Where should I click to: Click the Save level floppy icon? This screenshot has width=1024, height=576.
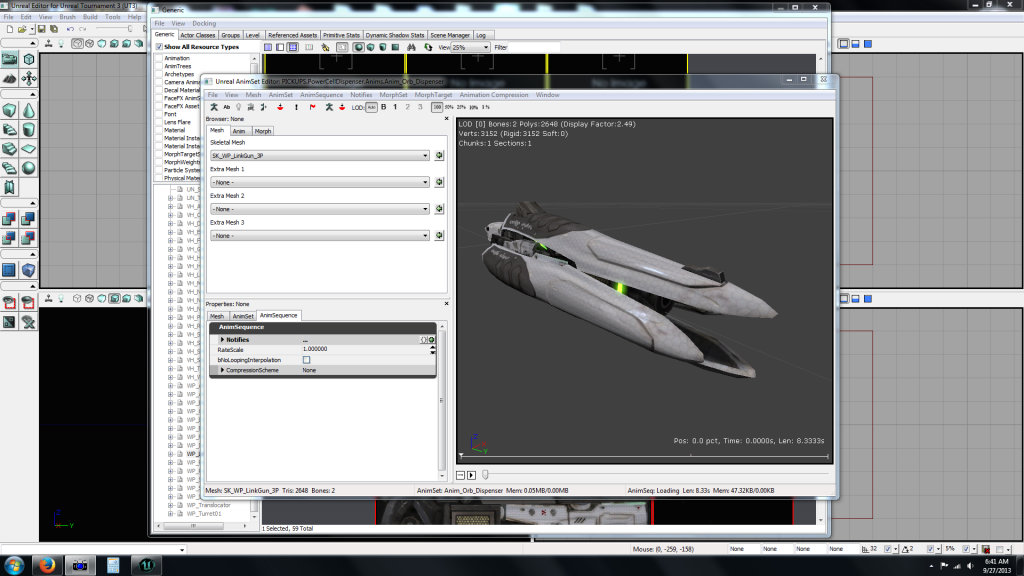41,29
